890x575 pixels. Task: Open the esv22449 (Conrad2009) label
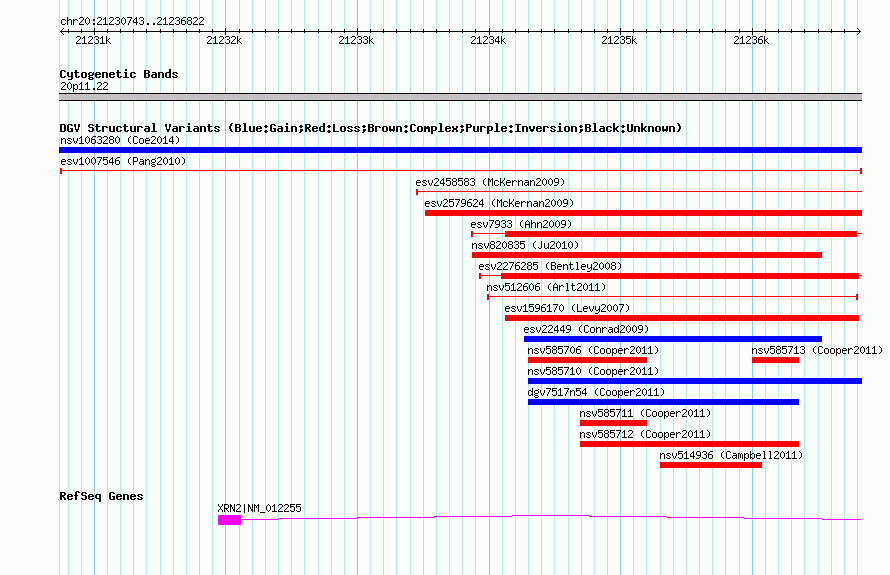(x=586, y=329)
